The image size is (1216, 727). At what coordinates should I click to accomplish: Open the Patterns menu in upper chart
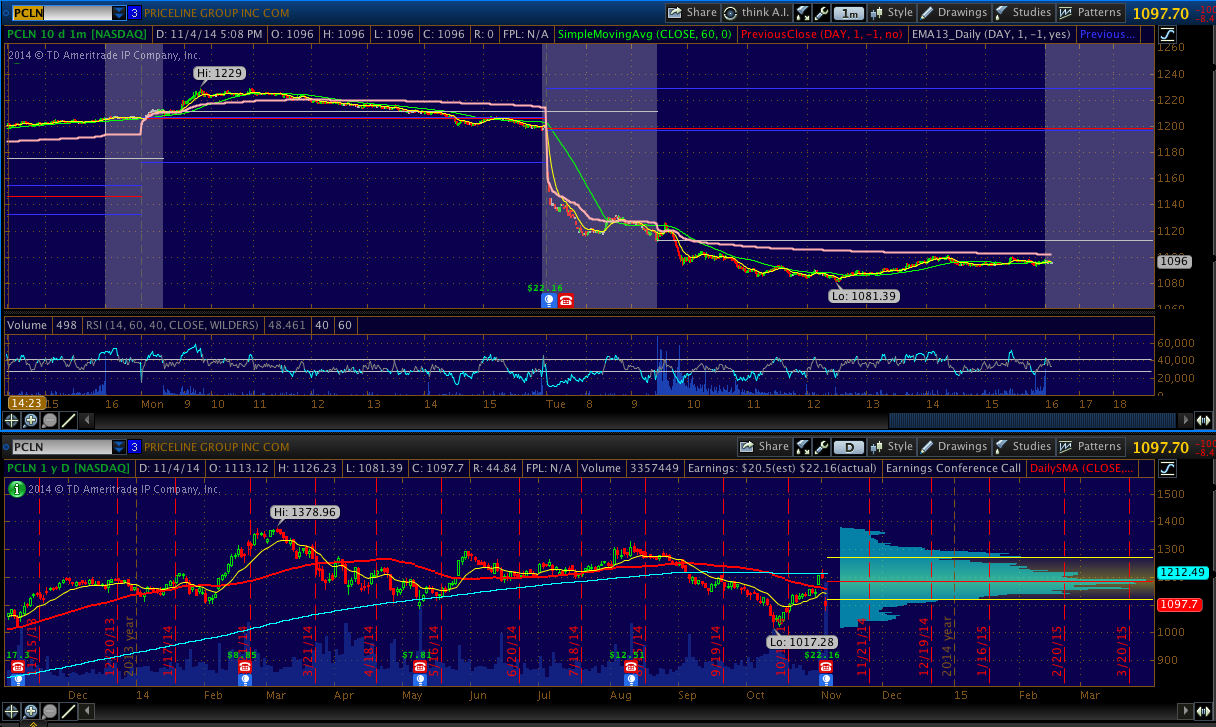(x=1090, y=13)
